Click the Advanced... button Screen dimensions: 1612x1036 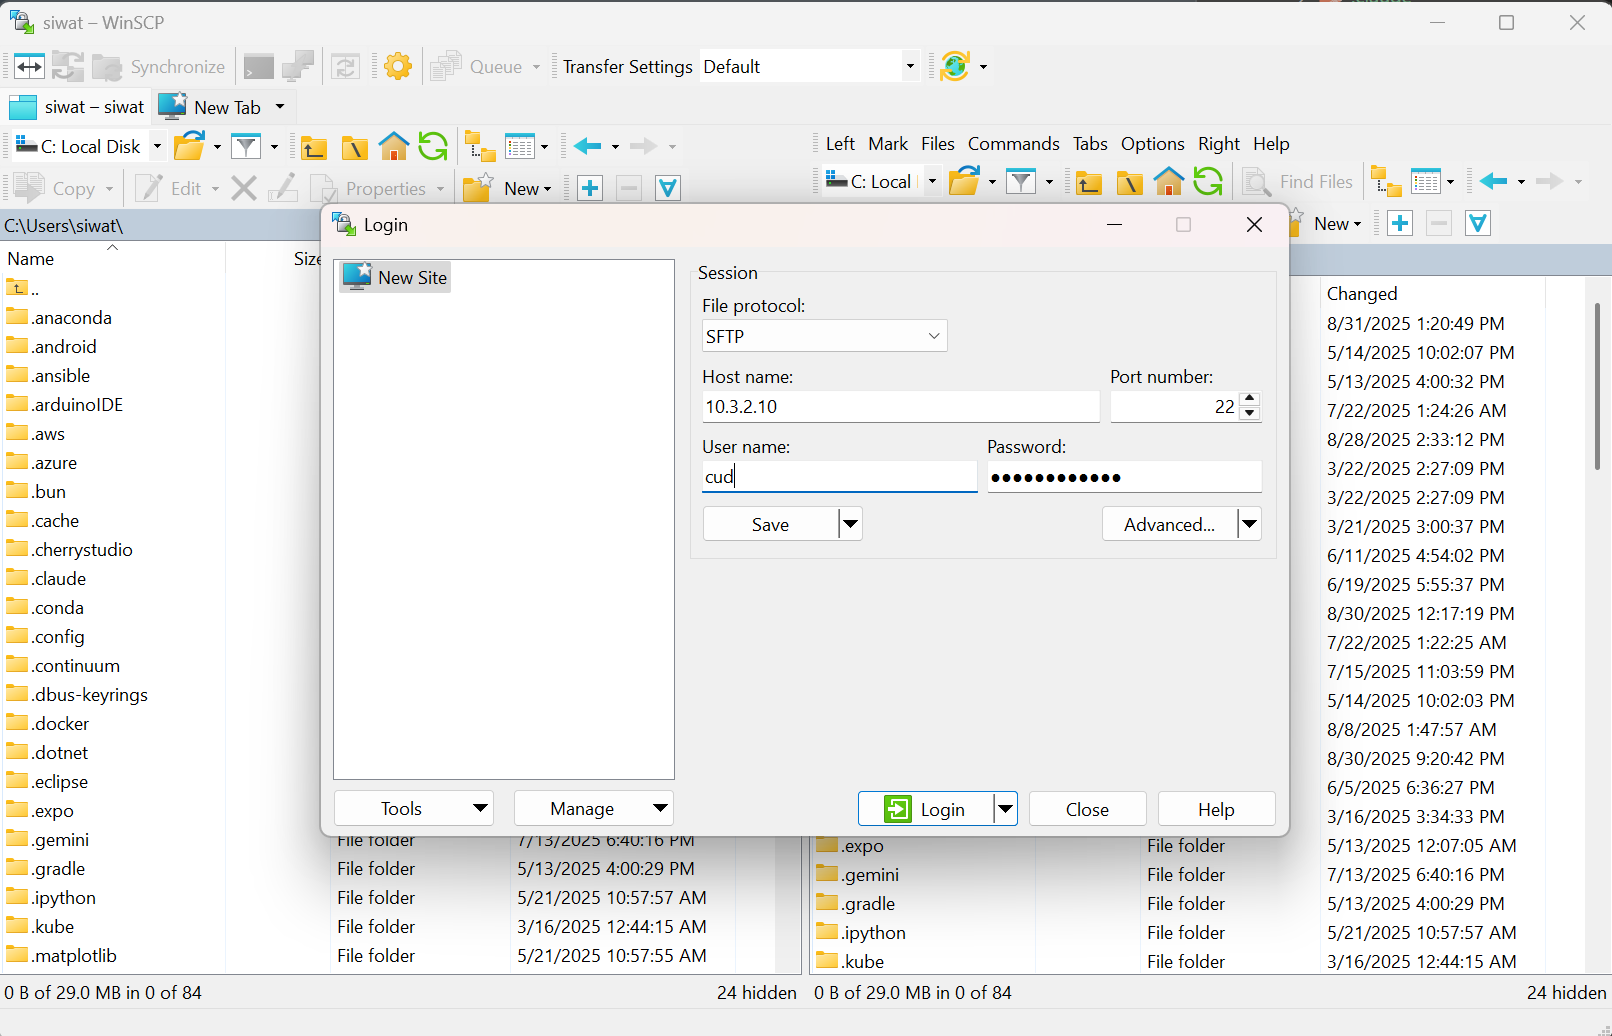coord(1170,524)
